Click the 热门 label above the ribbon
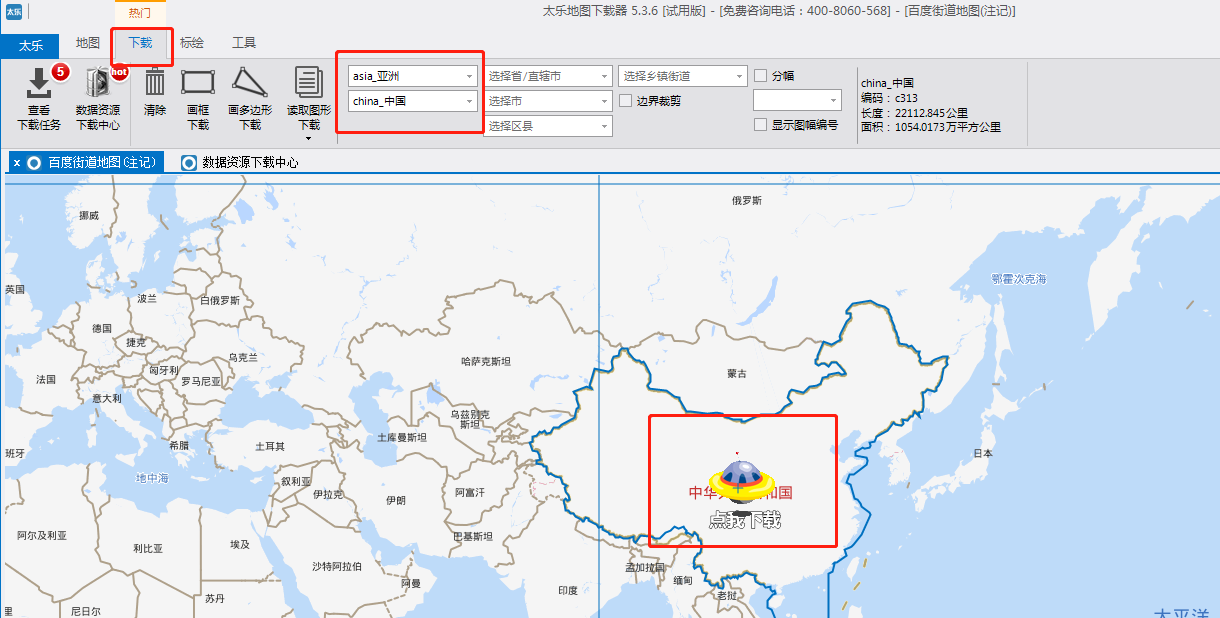 (x=141, y=13)
